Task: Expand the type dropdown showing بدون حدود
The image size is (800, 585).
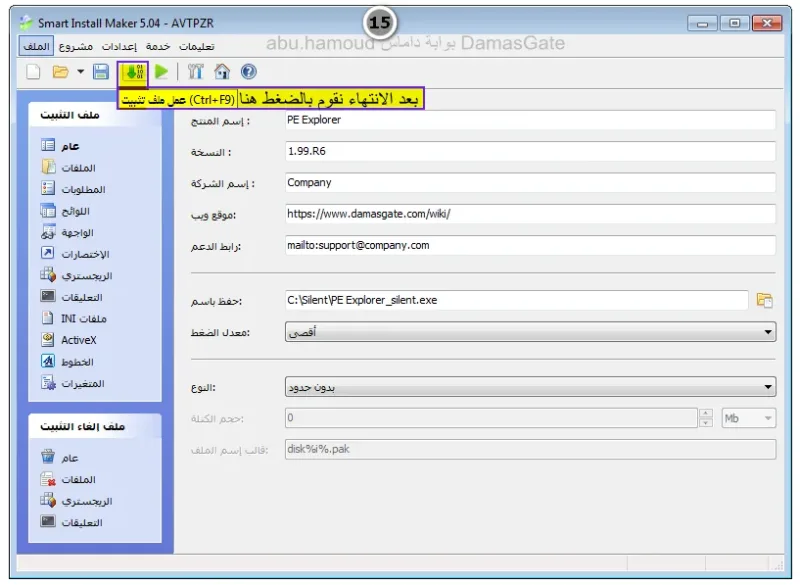Action: (530, 387)
